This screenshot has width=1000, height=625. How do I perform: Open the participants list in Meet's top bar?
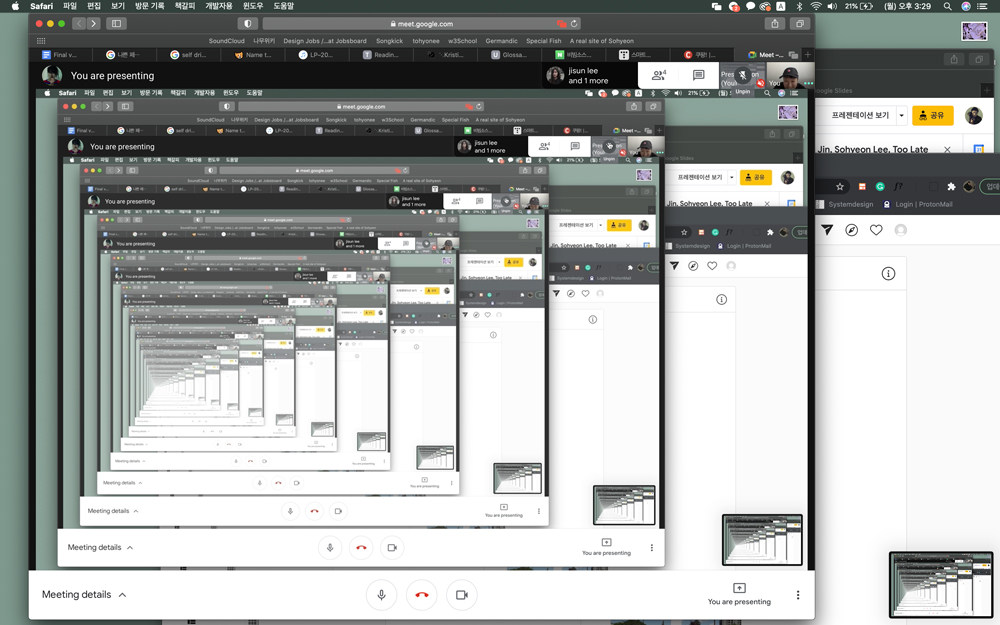pos(659,75)
